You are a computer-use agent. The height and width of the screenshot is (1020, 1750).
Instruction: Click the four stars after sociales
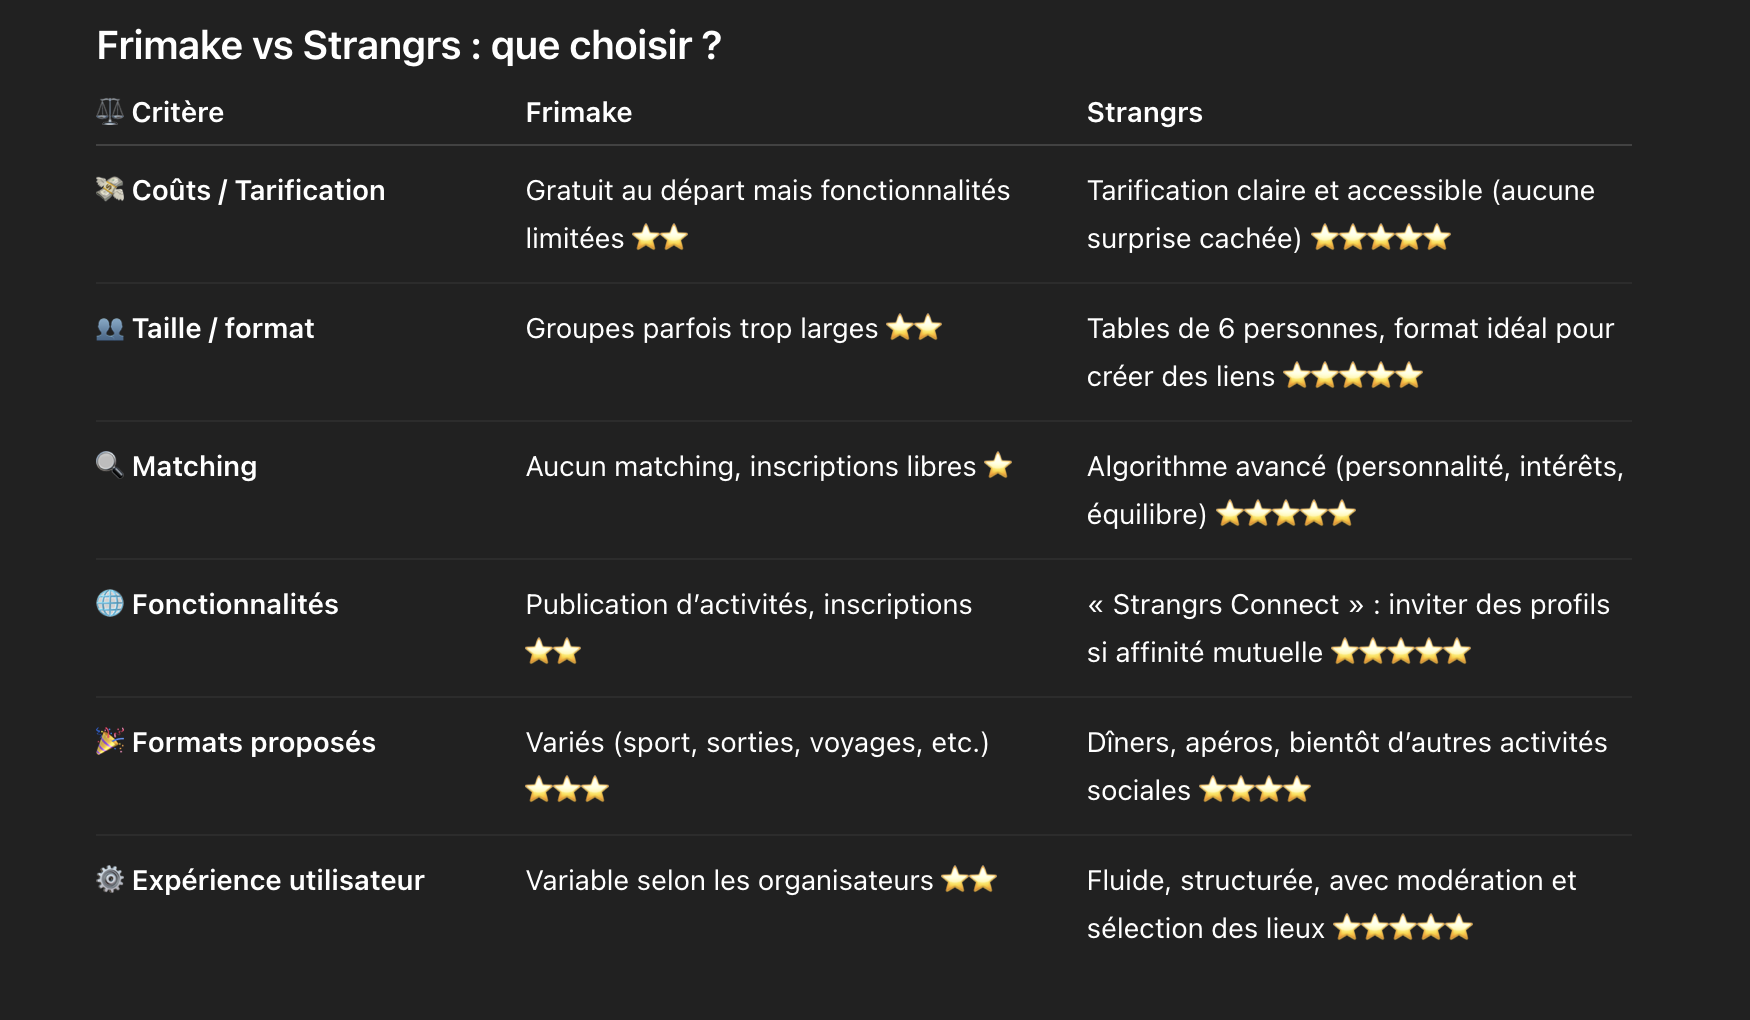tap(1255, 790)
